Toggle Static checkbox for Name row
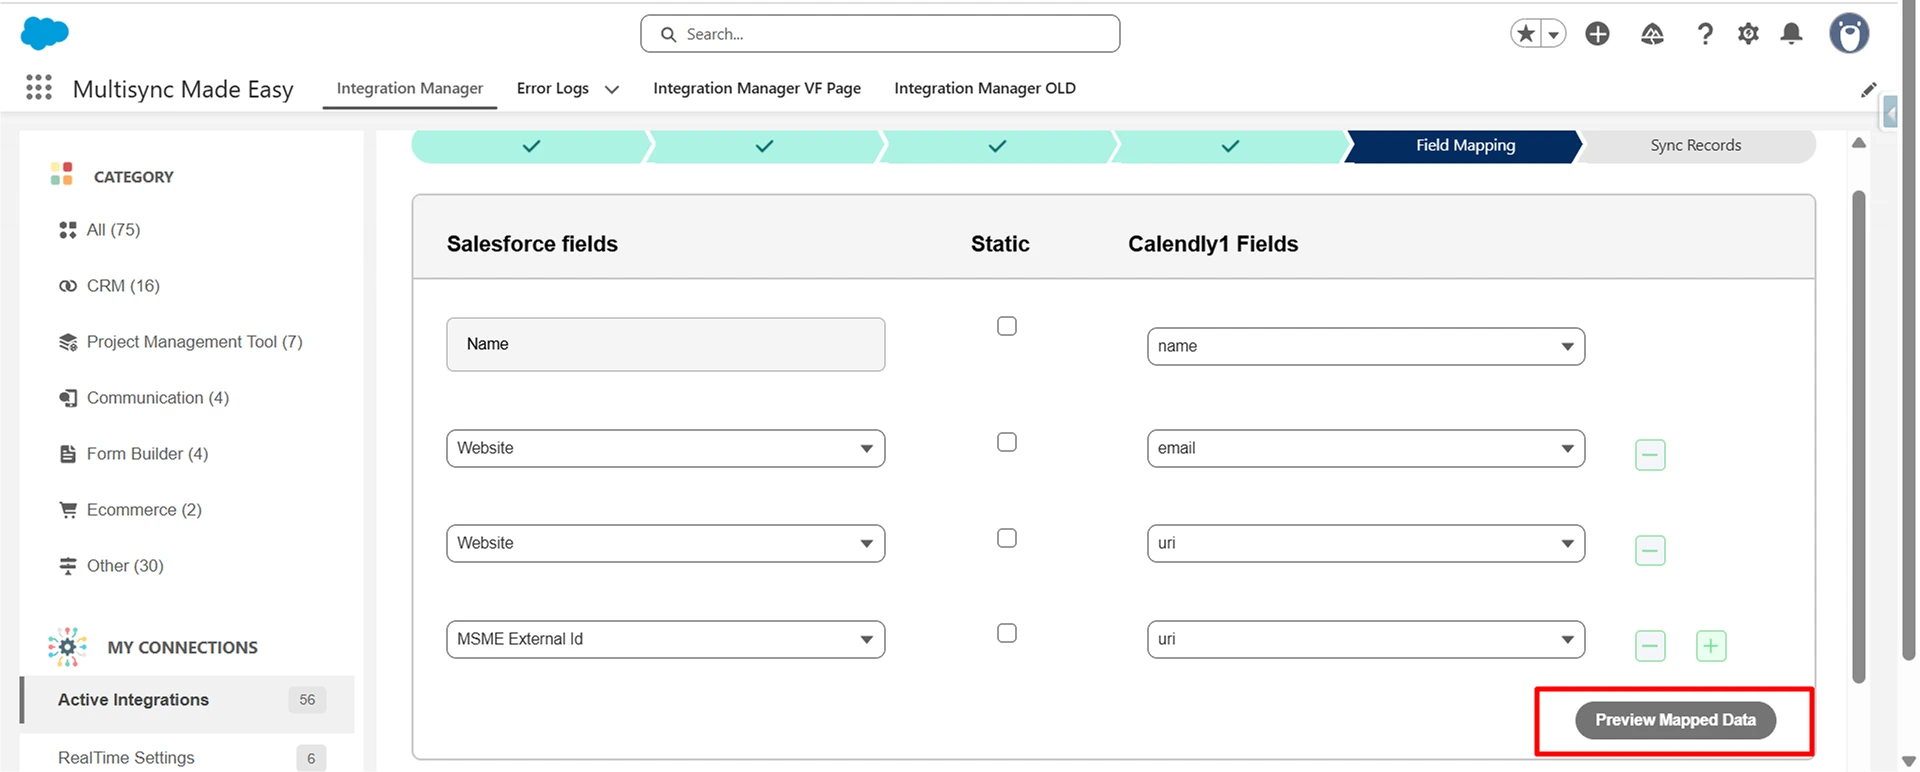This screenshot has width=1920, height=772. pyautogui.click(x=1007, y=326)
